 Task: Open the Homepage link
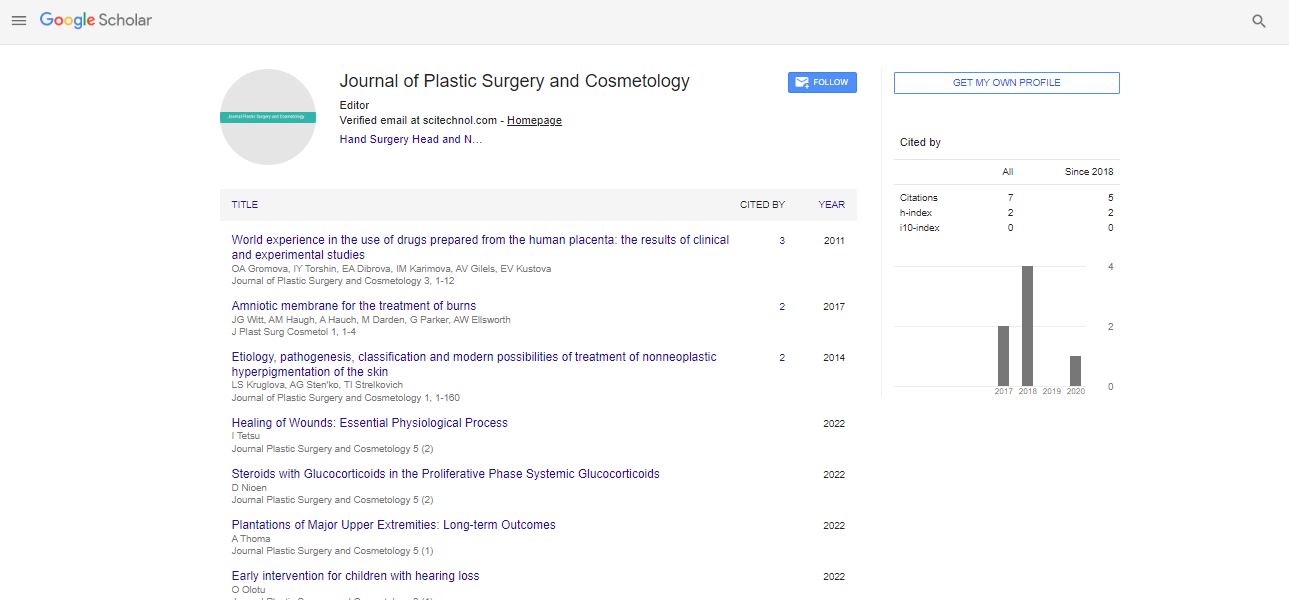[x=534, y=120]
